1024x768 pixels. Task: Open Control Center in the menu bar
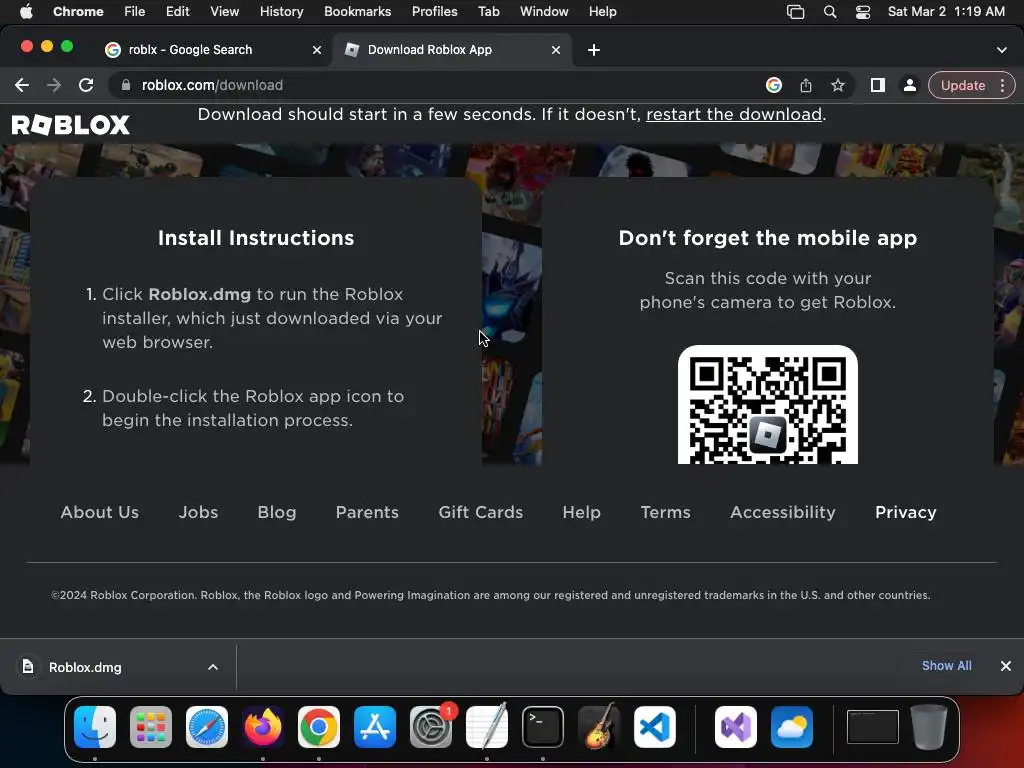click(x=863, y=12)
